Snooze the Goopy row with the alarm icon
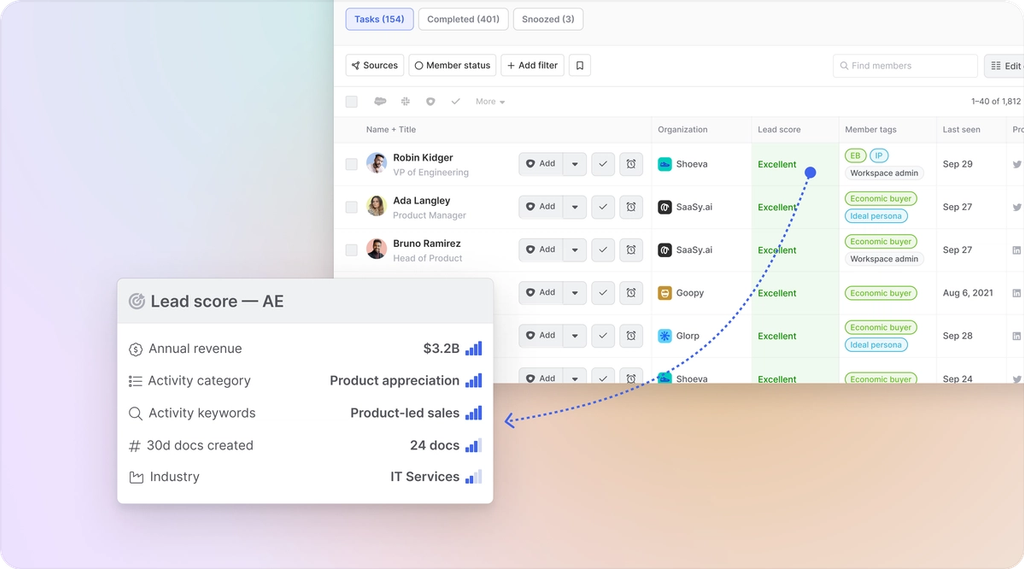The image size is (1024, 569). [x=631, y=293]
